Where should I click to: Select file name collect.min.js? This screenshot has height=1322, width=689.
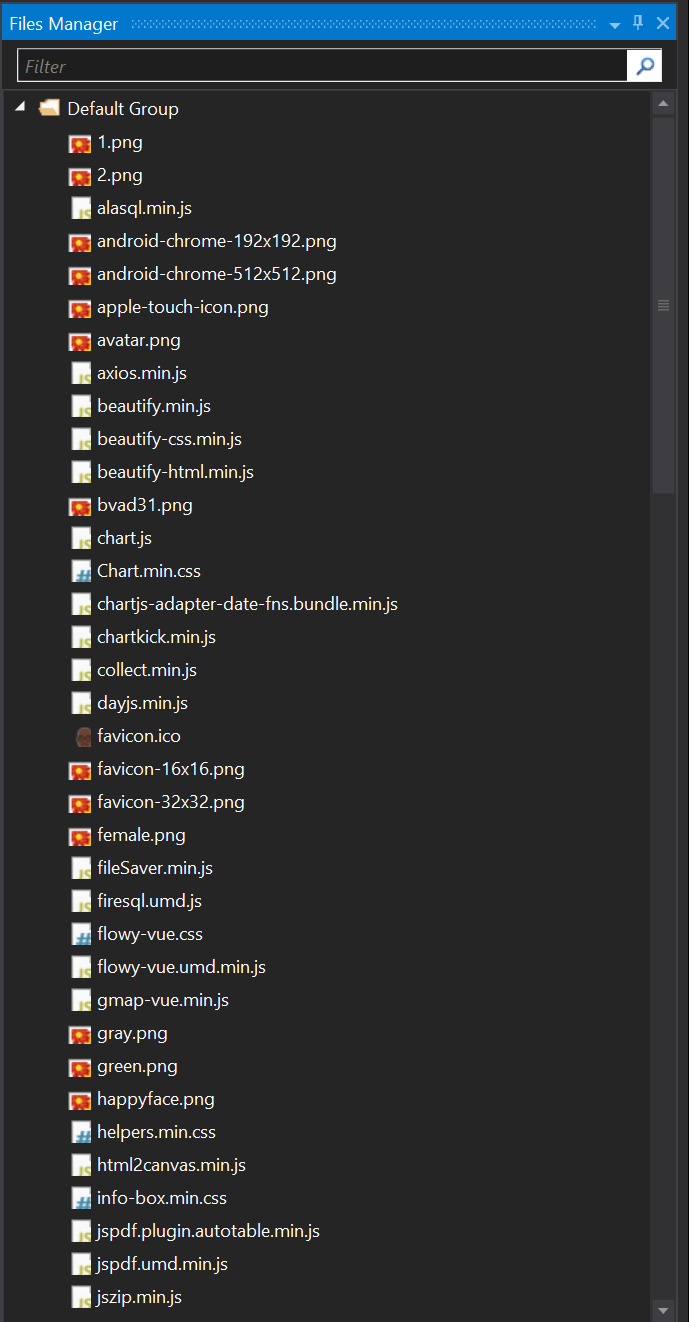click(x=147, y=670)
